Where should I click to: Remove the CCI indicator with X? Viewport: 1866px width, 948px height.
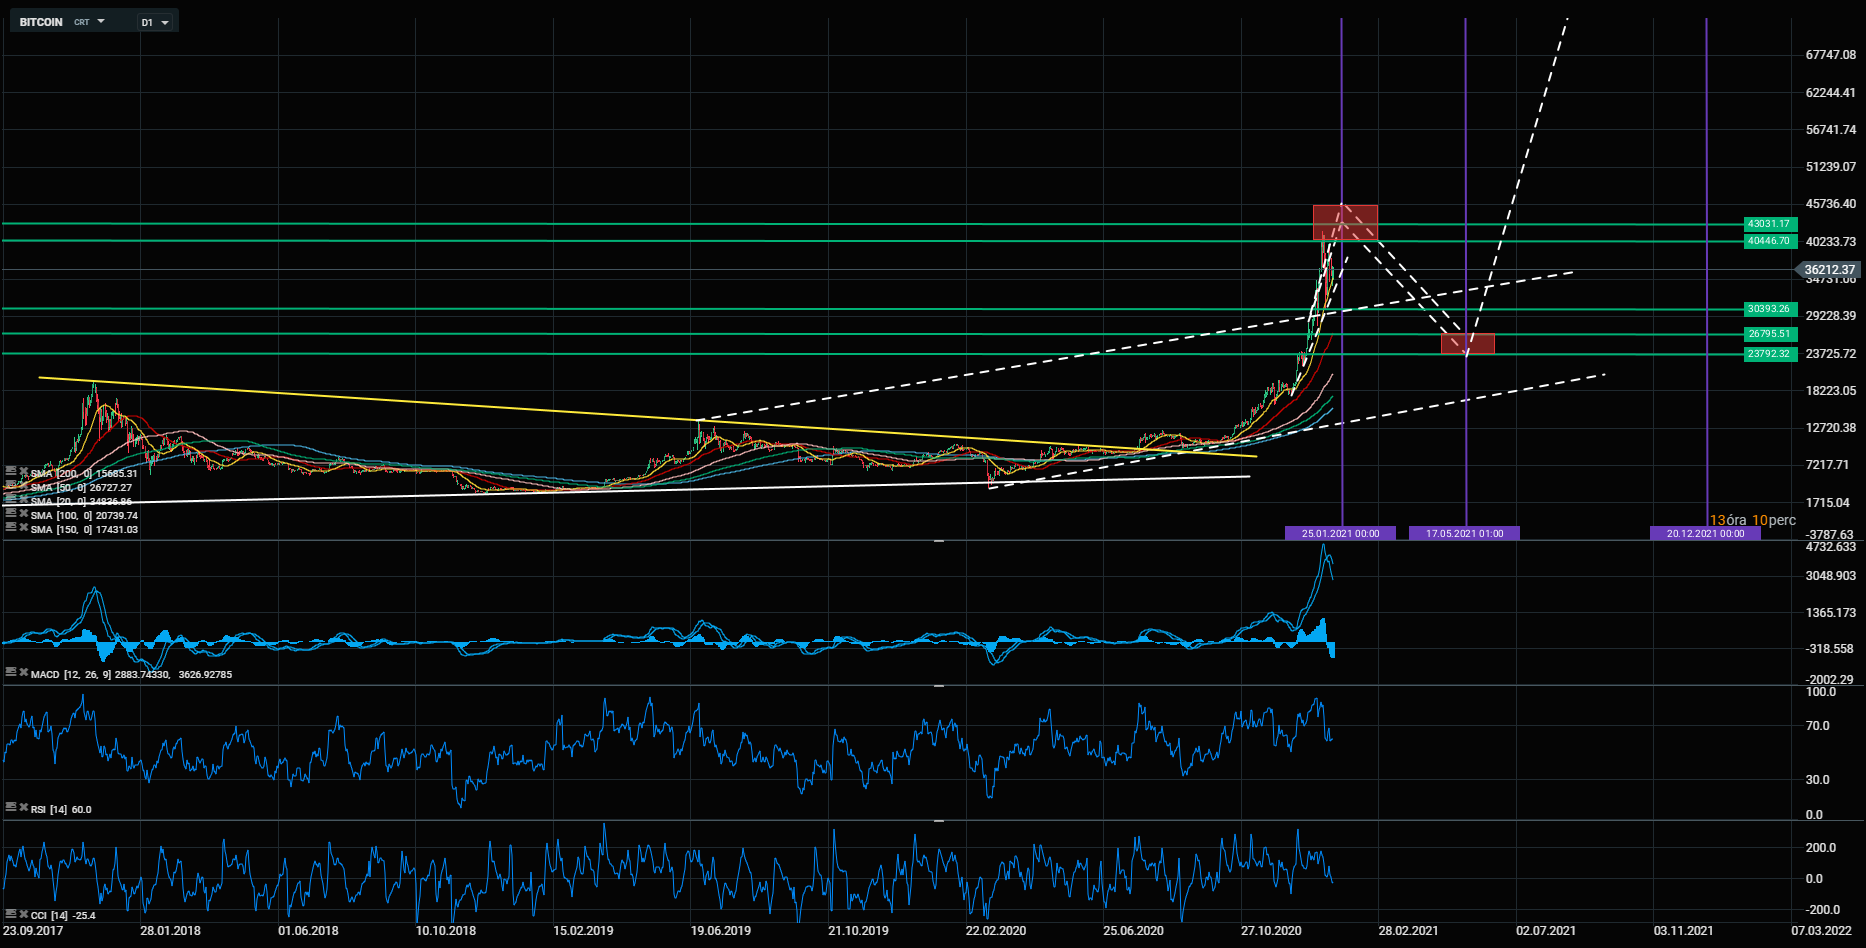pos(23,915)
